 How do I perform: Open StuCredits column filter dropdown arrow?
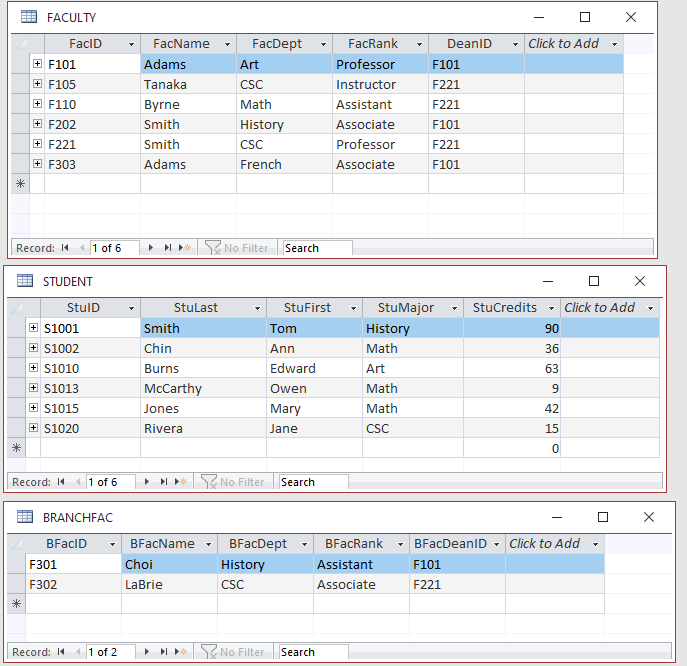coord(551,308)
